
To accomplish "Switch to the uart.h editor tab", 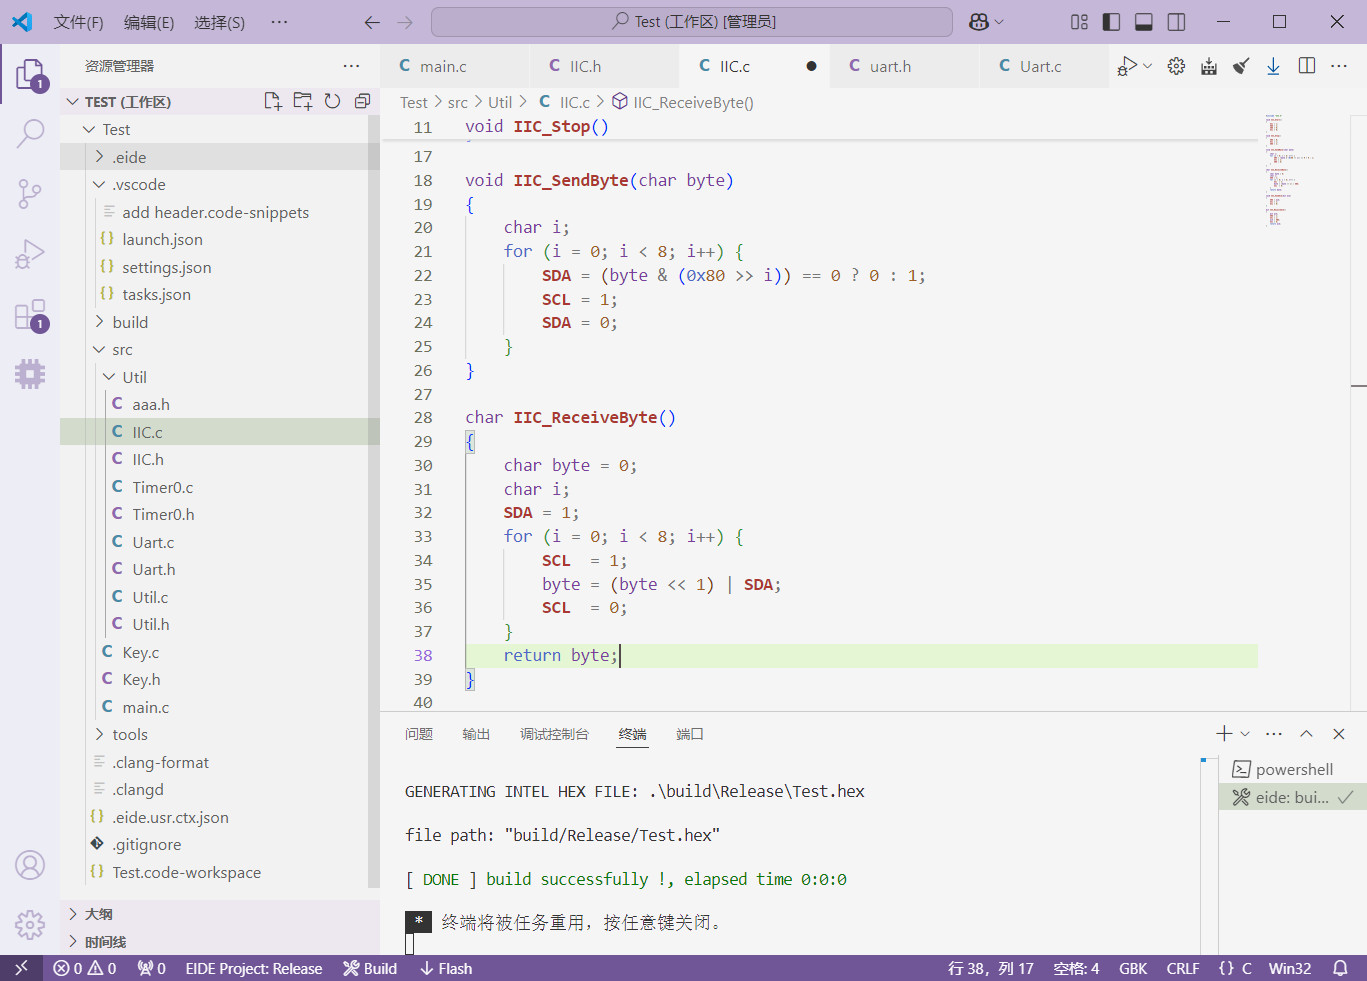I will click(x=906, y=66).
